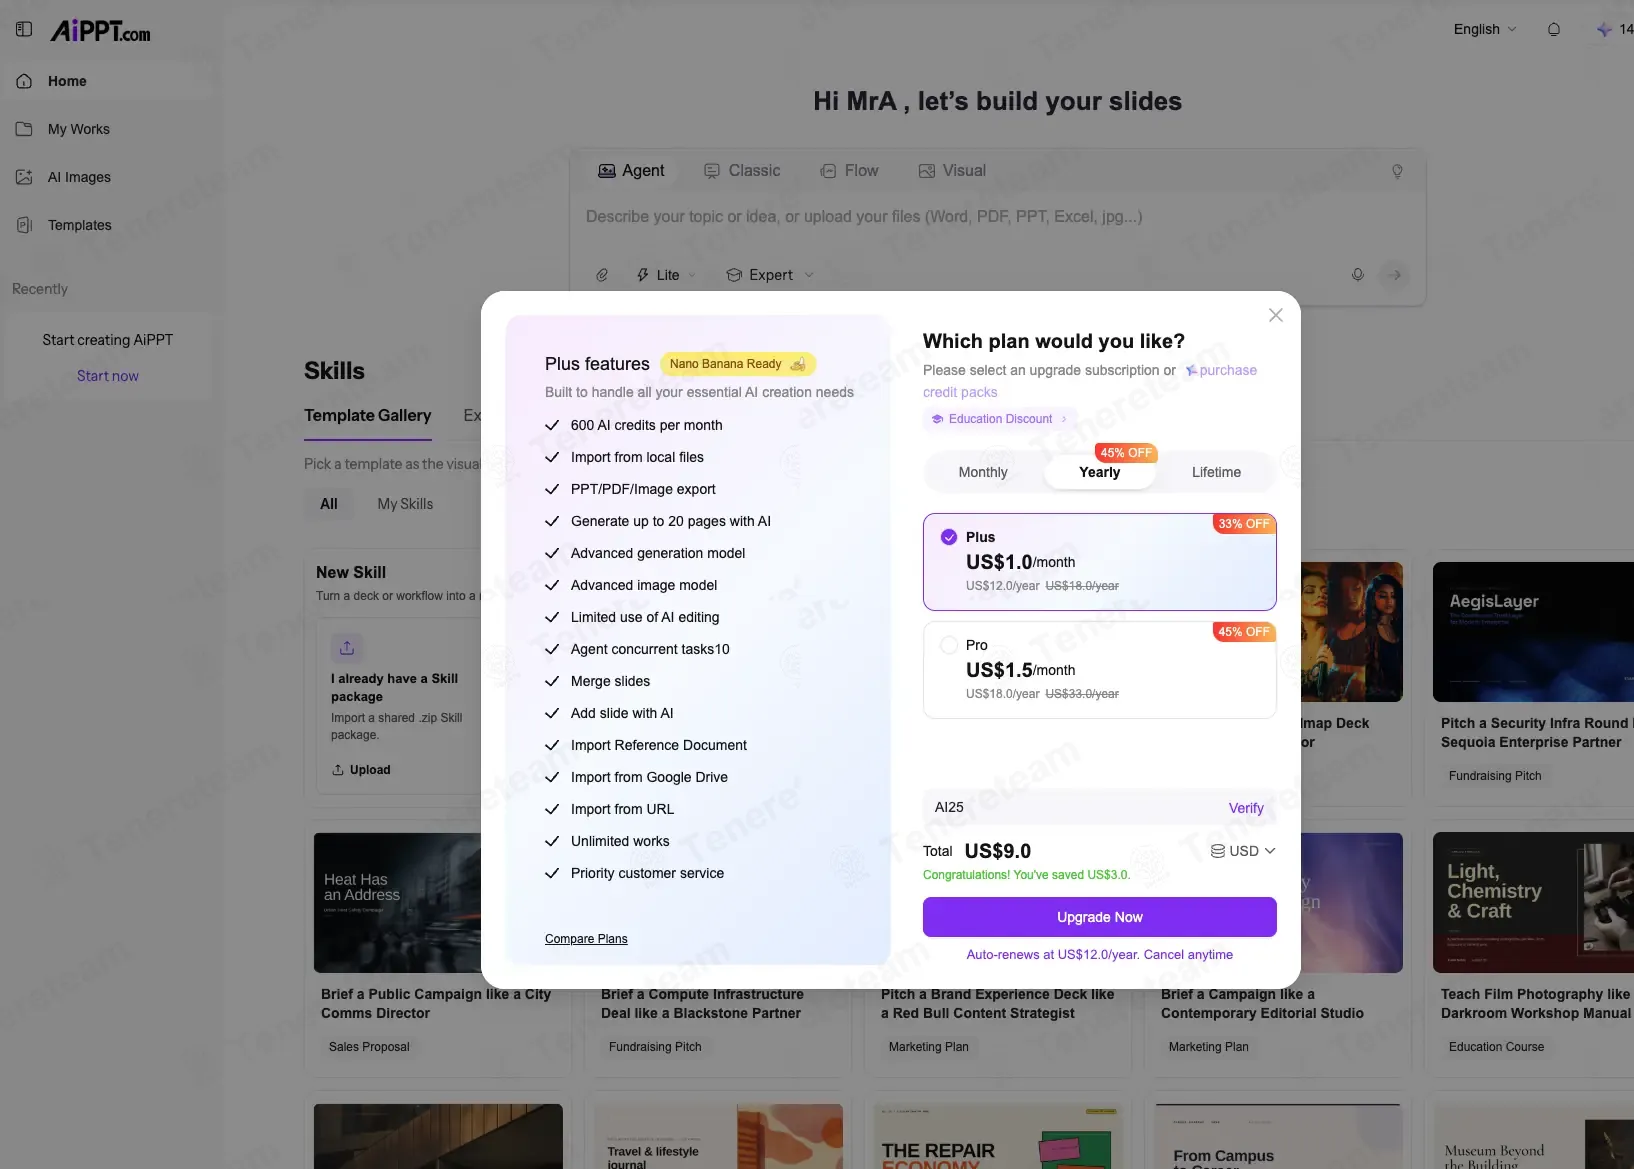
Task: Expand Education Discount chevron
Action: [1064, 419]
